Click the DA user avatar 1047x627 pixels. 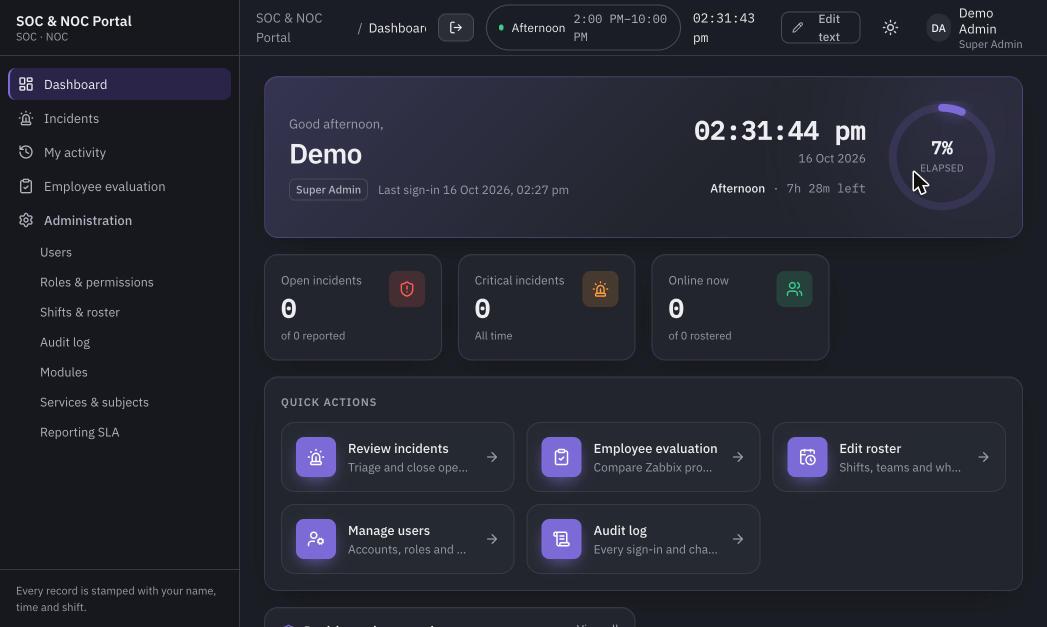click(938, 28)
